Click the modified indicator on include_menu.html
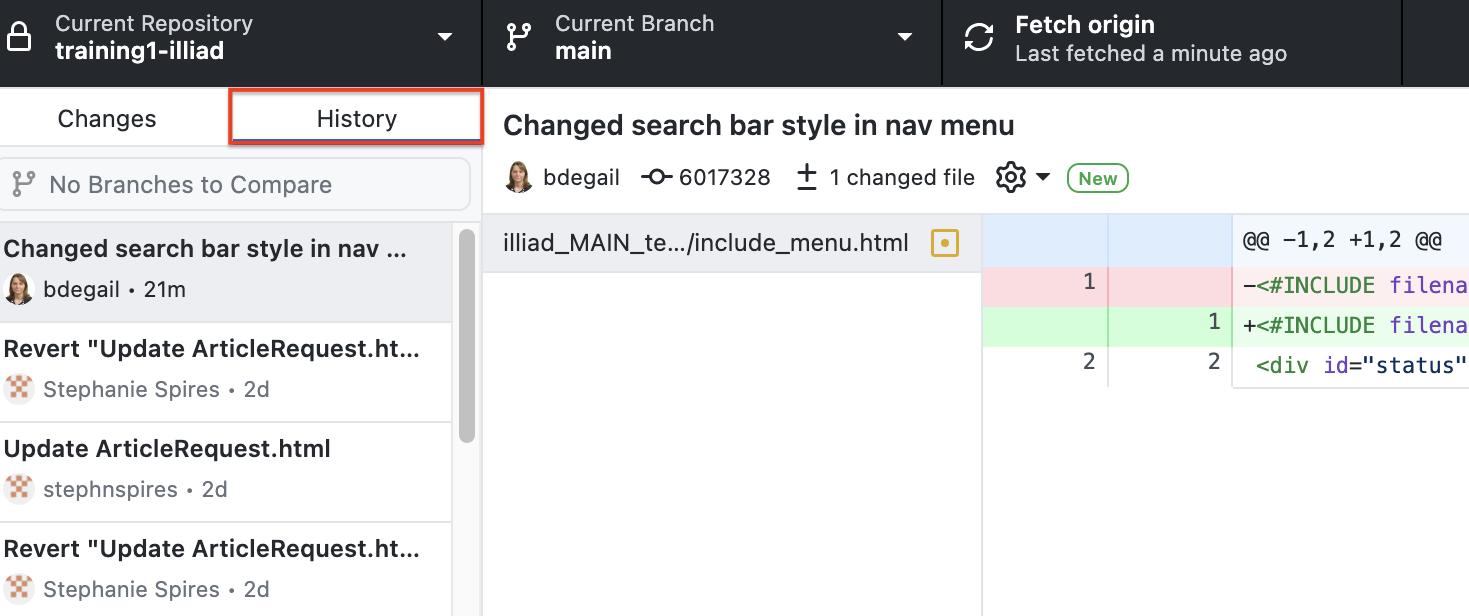Image resolution: width=1469 pixels, height=616 pixels. (944, 242)
